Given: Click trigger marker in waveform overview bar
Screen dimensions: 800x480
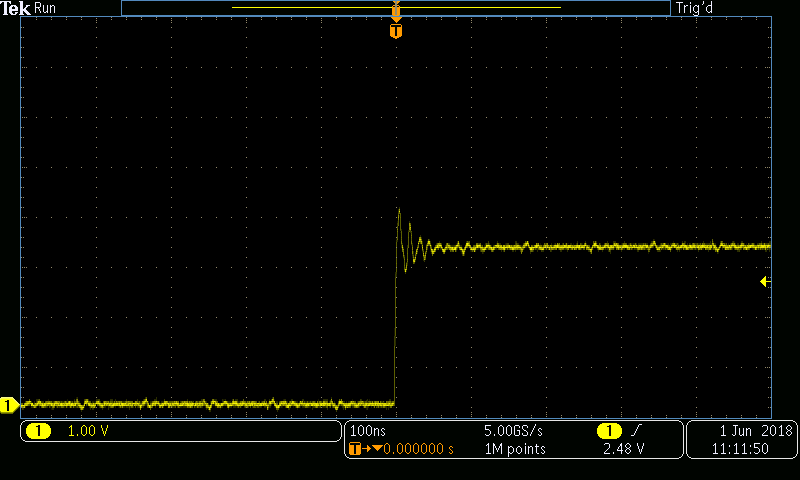Looking at the screenshot, I should coord(396,11).
